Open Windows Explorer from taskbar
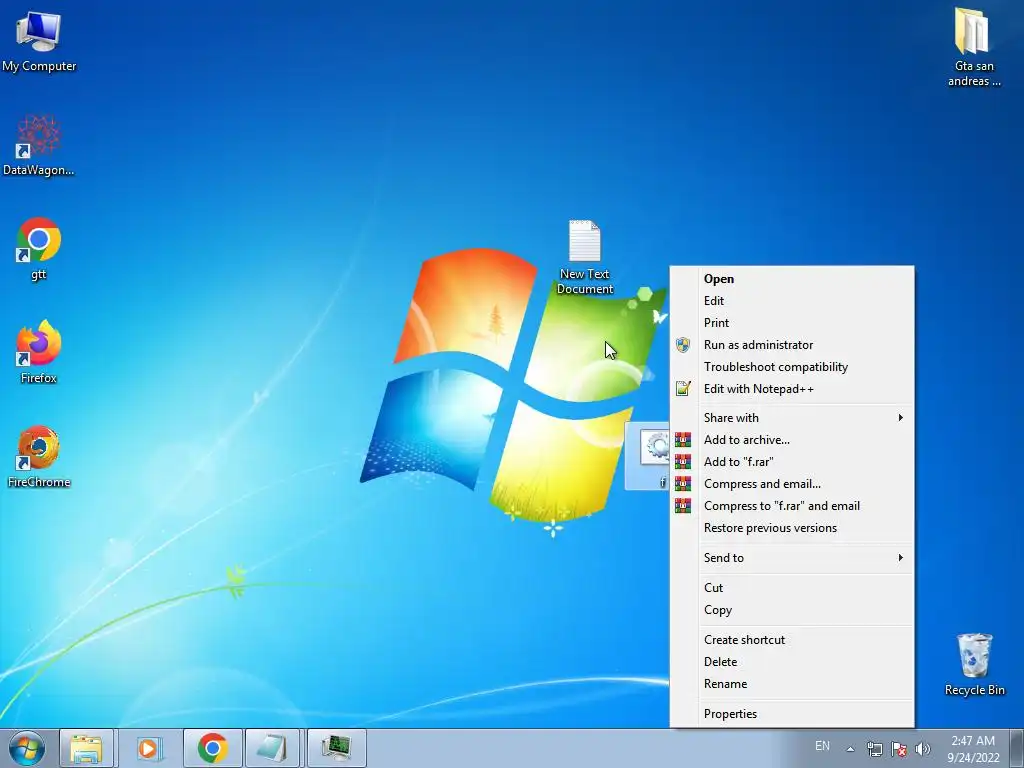The height and width of the screenshot is (768, 1024). pyautogui.click(x=86, y=748)
